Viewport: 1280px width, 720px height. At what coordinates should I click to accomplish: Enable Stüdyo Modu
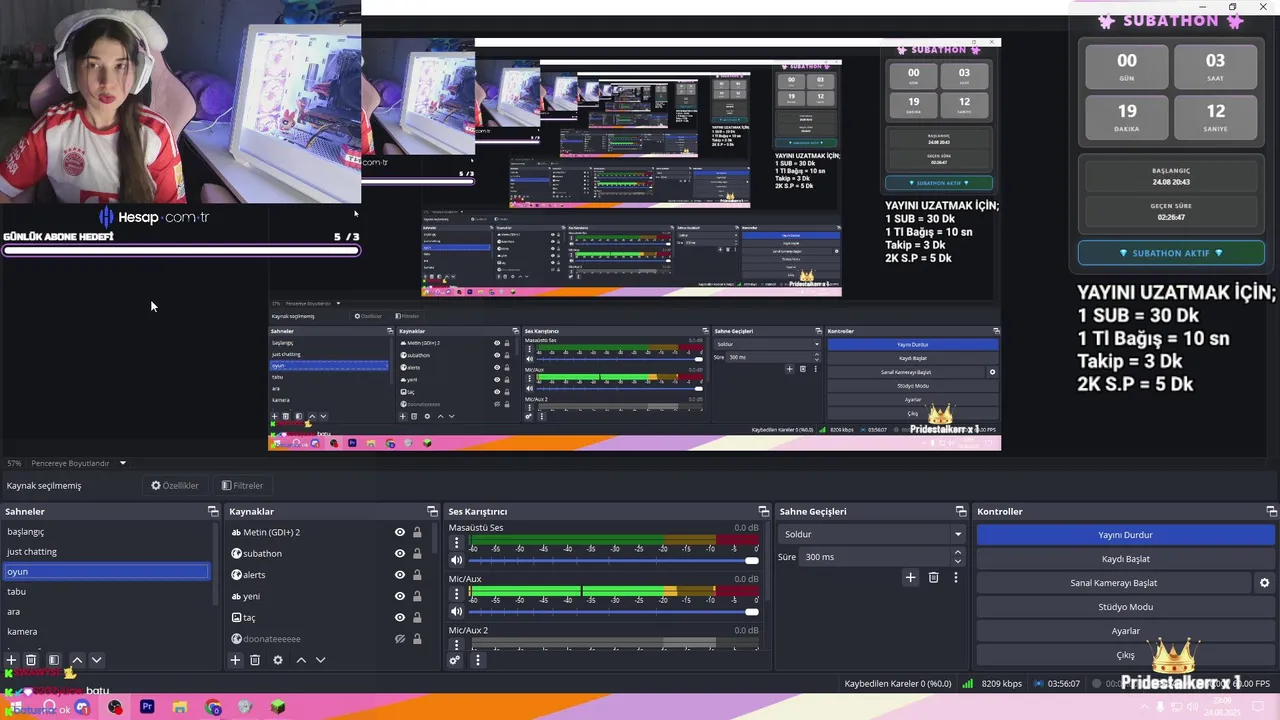[1125, 607]
